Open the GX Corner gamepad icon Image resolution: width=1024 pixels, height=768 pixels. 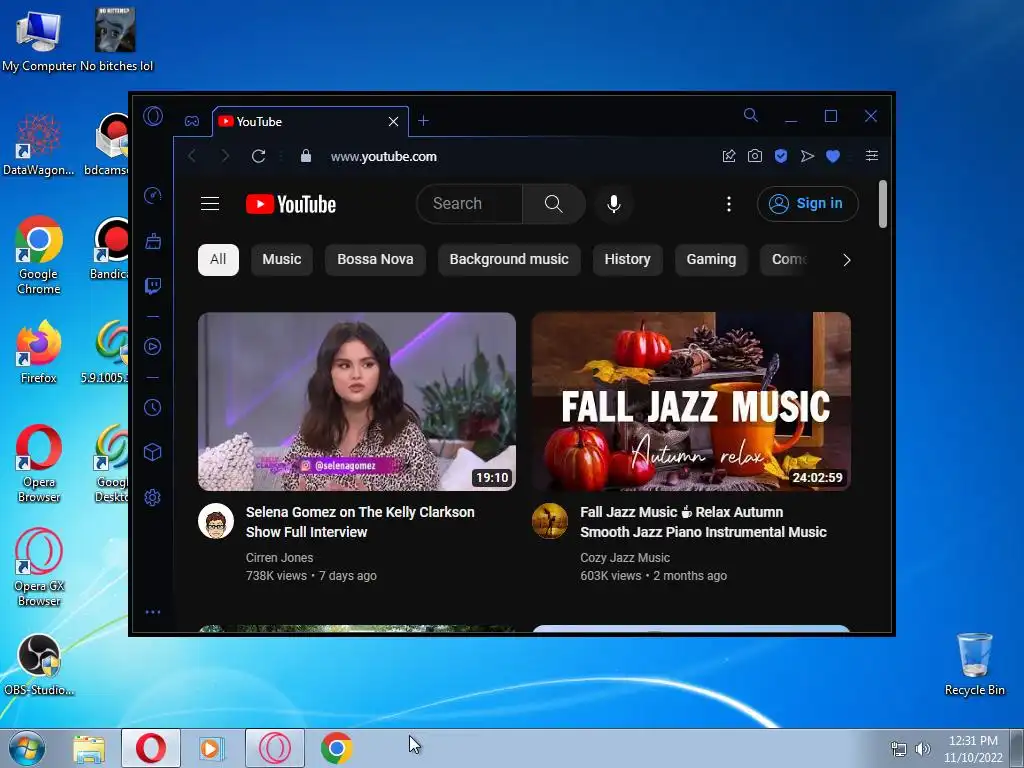(191, 121)
